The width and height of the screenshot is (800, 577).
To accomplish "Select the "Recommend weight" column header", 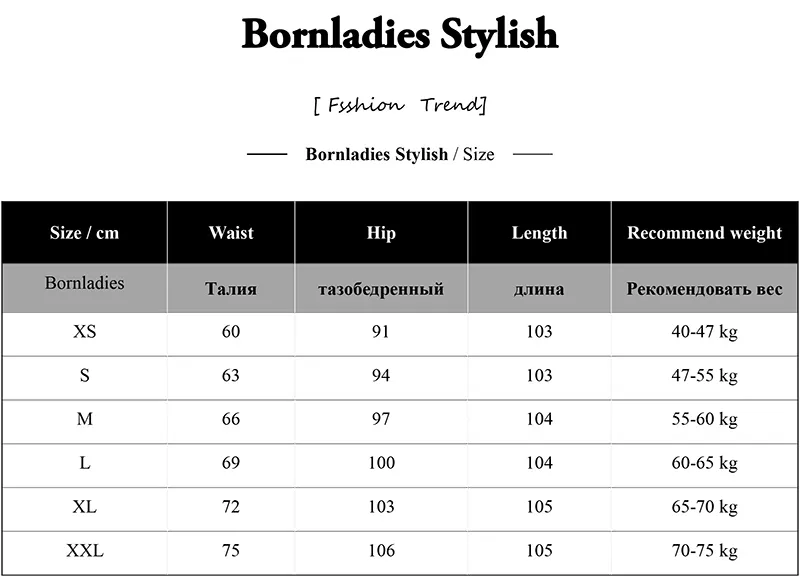I will click(x=704, y=233).
